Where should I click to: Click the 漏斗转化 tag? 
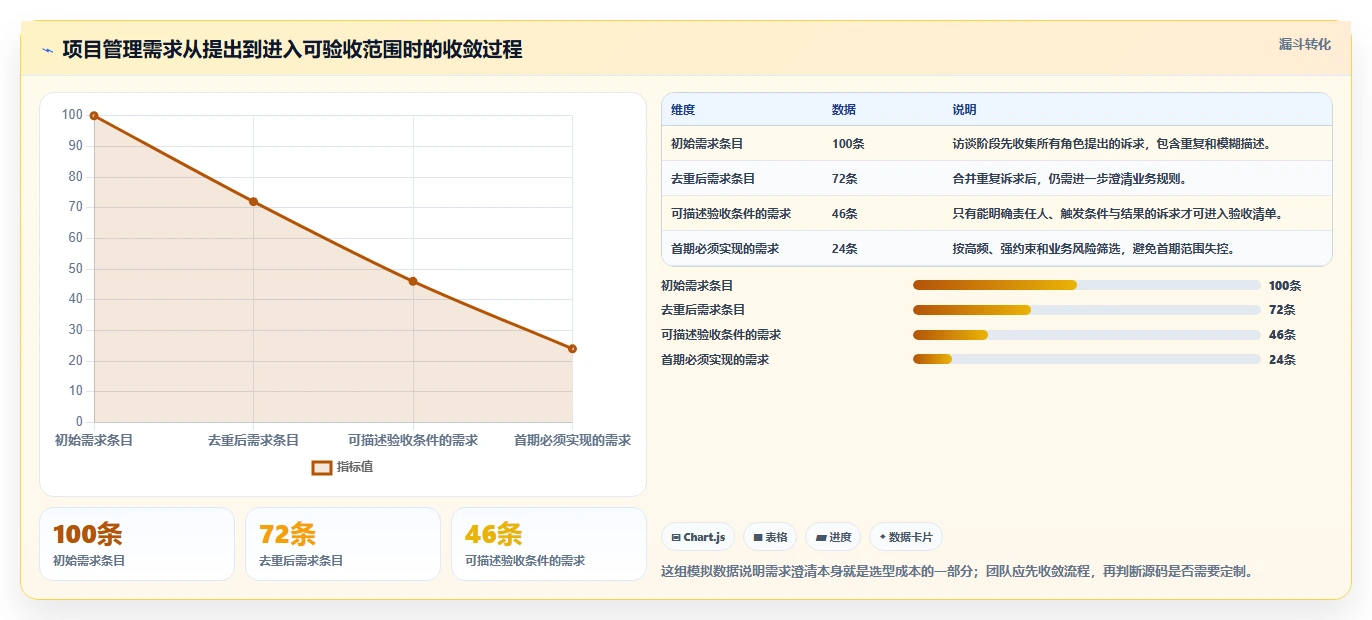tap(1305, 44)
